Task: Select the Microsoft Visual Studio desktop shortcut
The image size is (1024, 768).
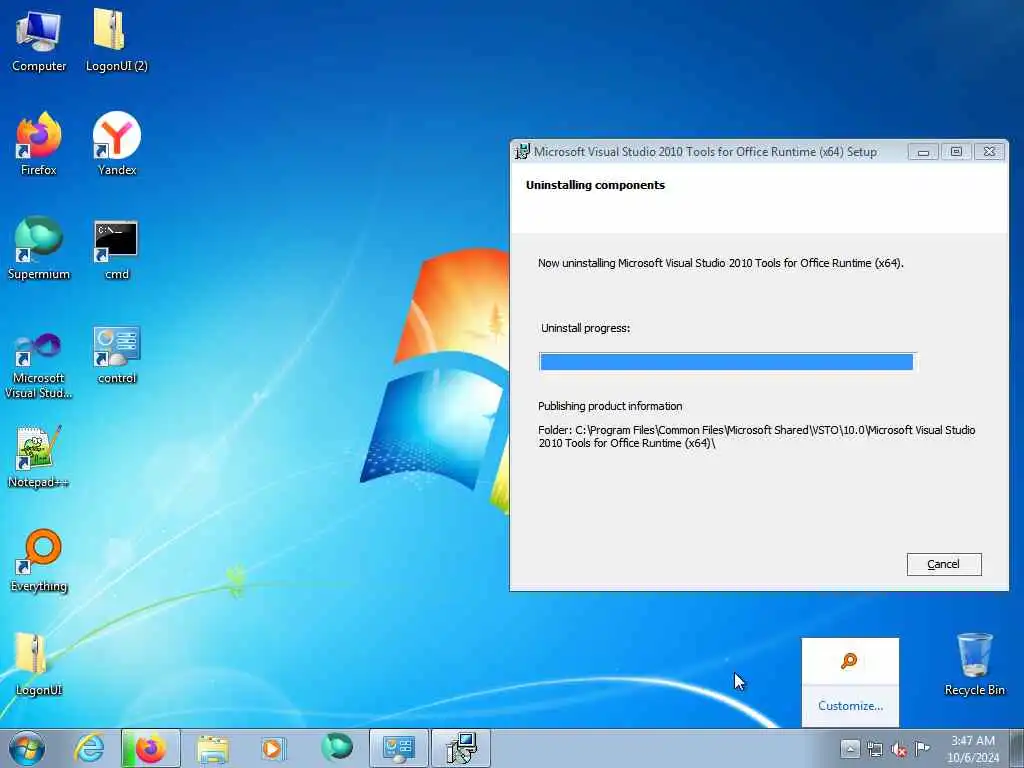Action: pyautogui.click(x=39, y=362)
